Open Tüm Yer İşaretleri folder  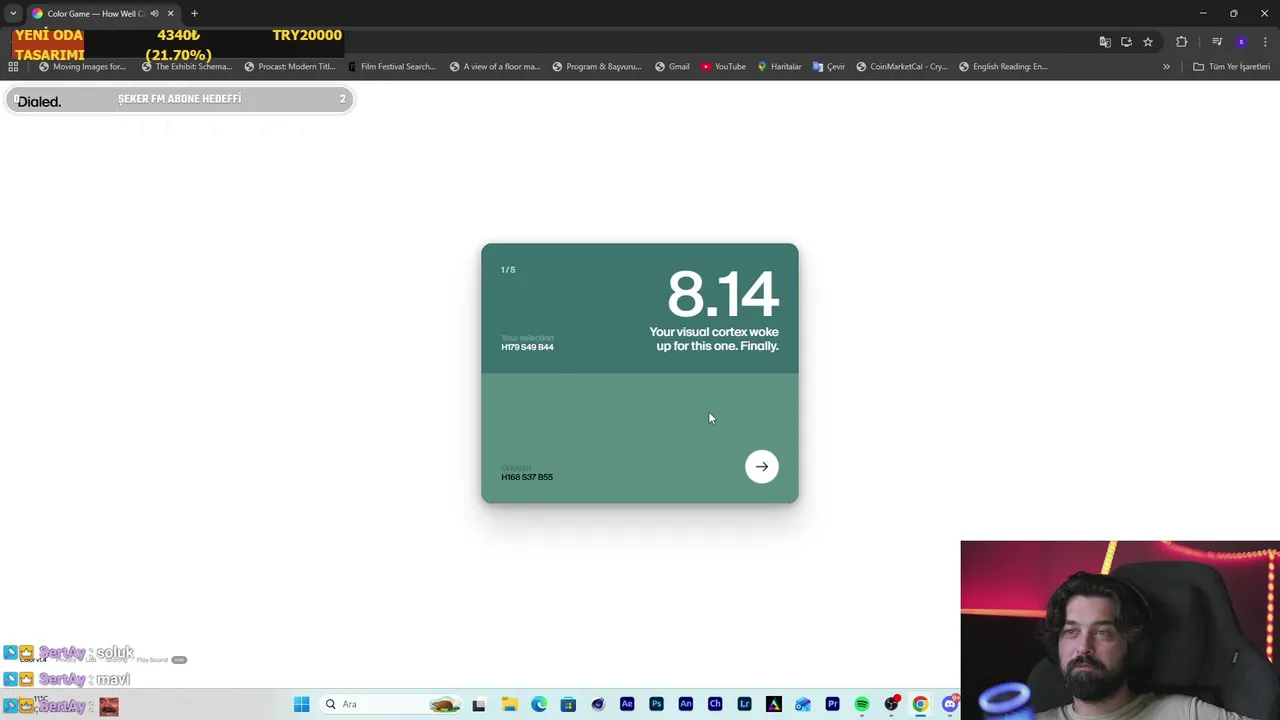pos(1231,67)
